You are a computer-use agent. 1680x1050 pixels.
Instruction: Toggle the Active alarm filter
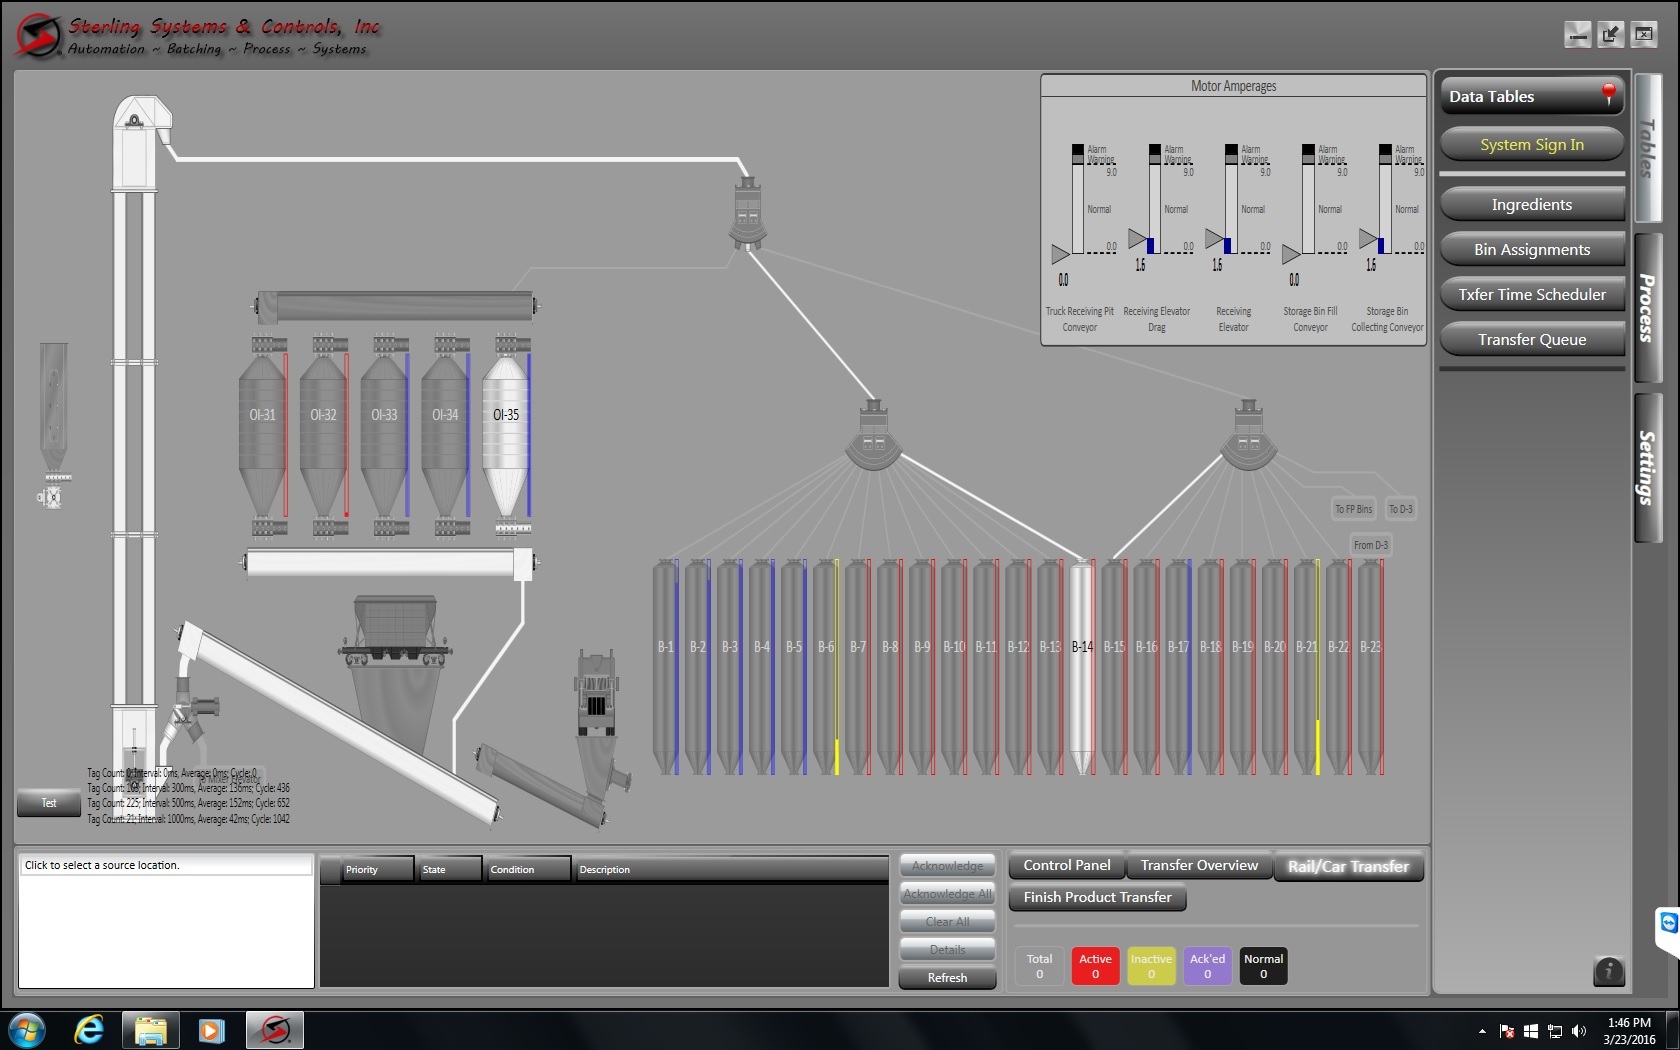(1095, 966)
